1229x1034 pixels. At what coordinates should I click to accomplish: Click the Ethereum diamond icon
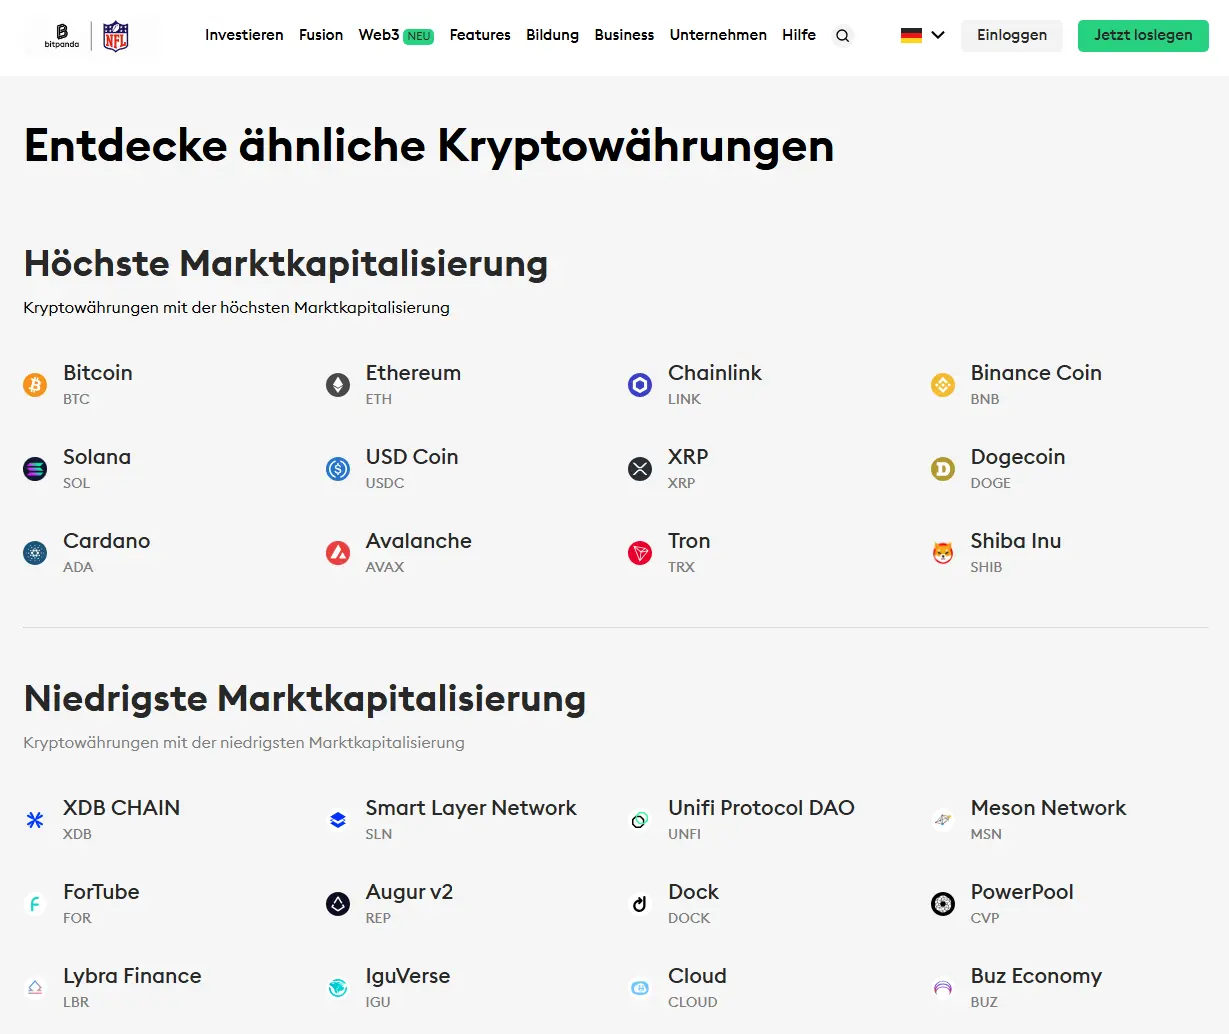click(338, 384)
